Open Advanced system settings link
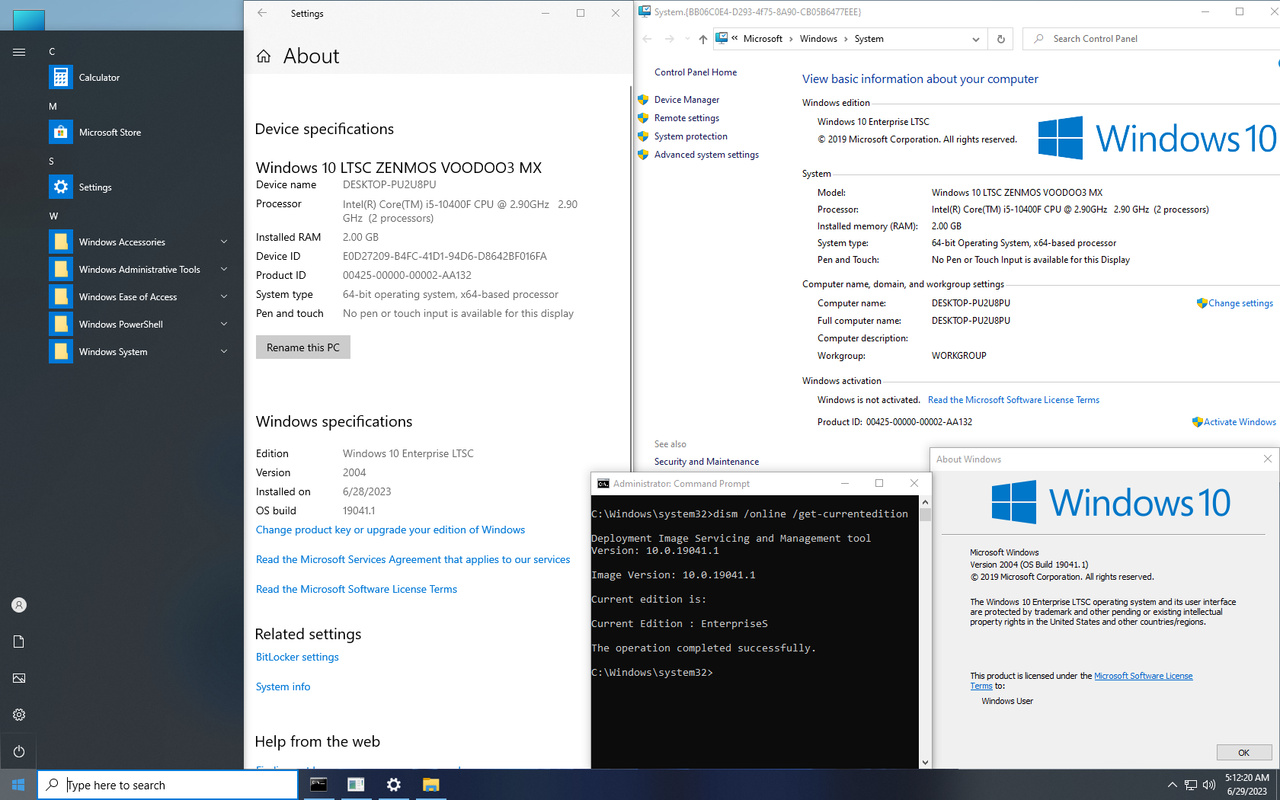 coord(706,155)
